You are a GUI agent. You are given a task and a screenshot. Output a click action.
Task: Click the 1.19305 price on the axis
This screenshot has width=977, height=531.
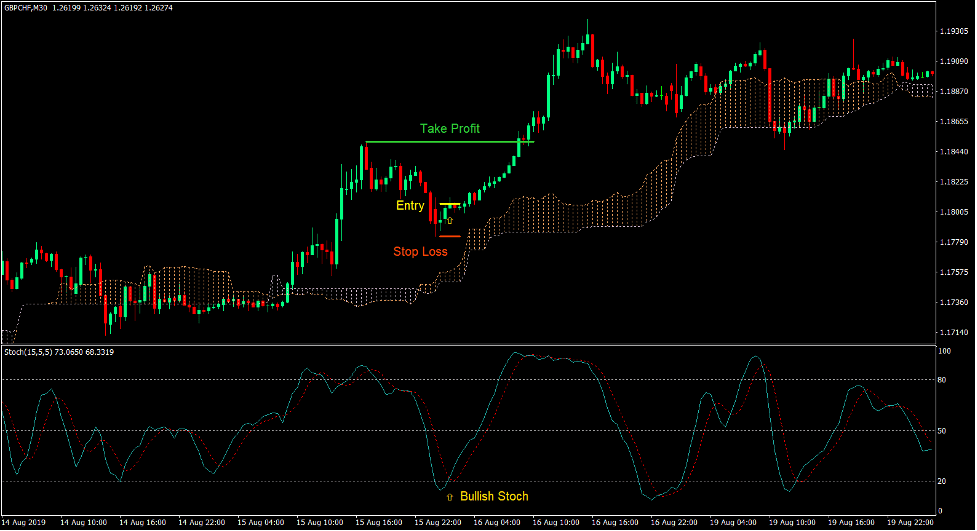click(x=954, y=32)
